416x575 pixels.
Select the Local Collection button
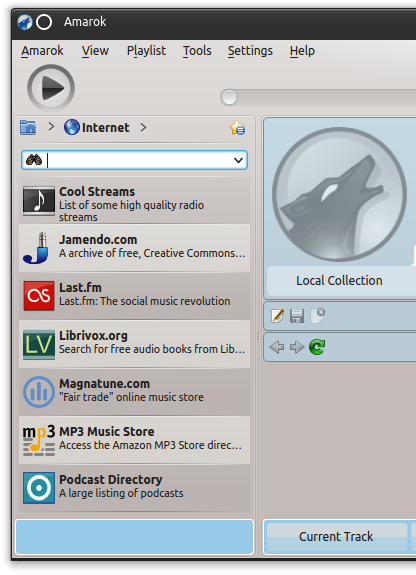pyautogui.click(x=339, y=281)
